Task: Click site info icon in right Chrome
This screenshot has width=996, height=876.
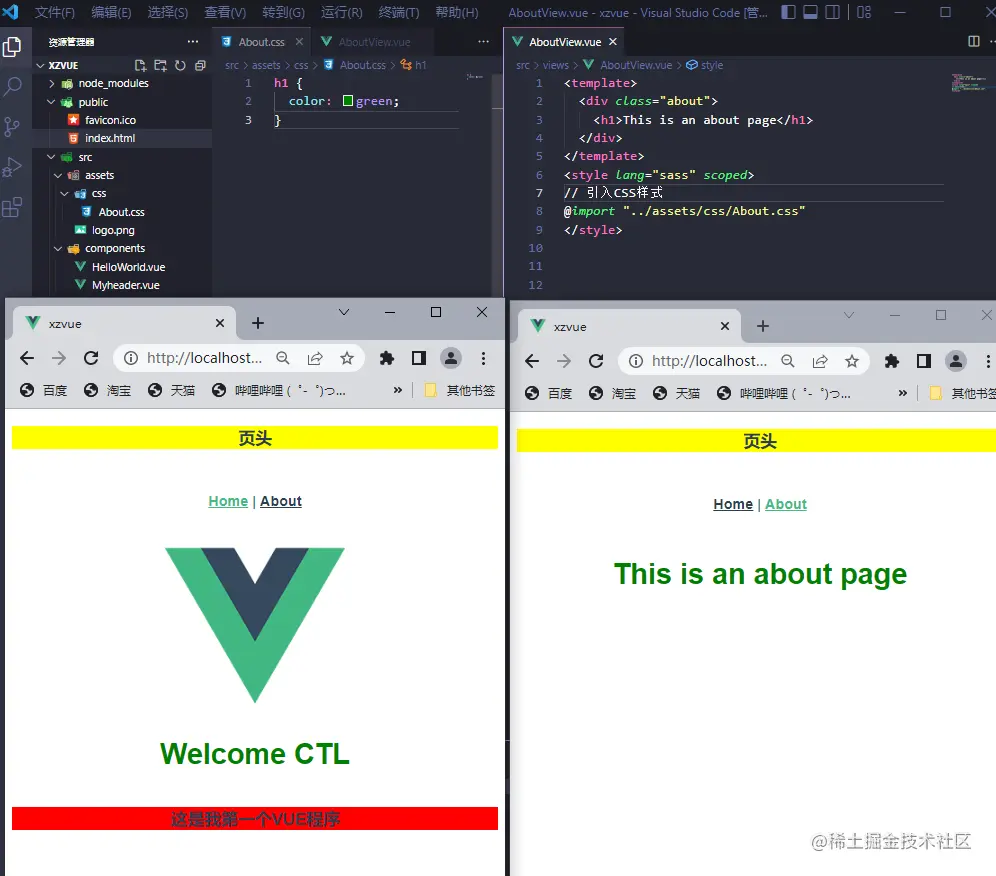Action: [x=636, y=361]
